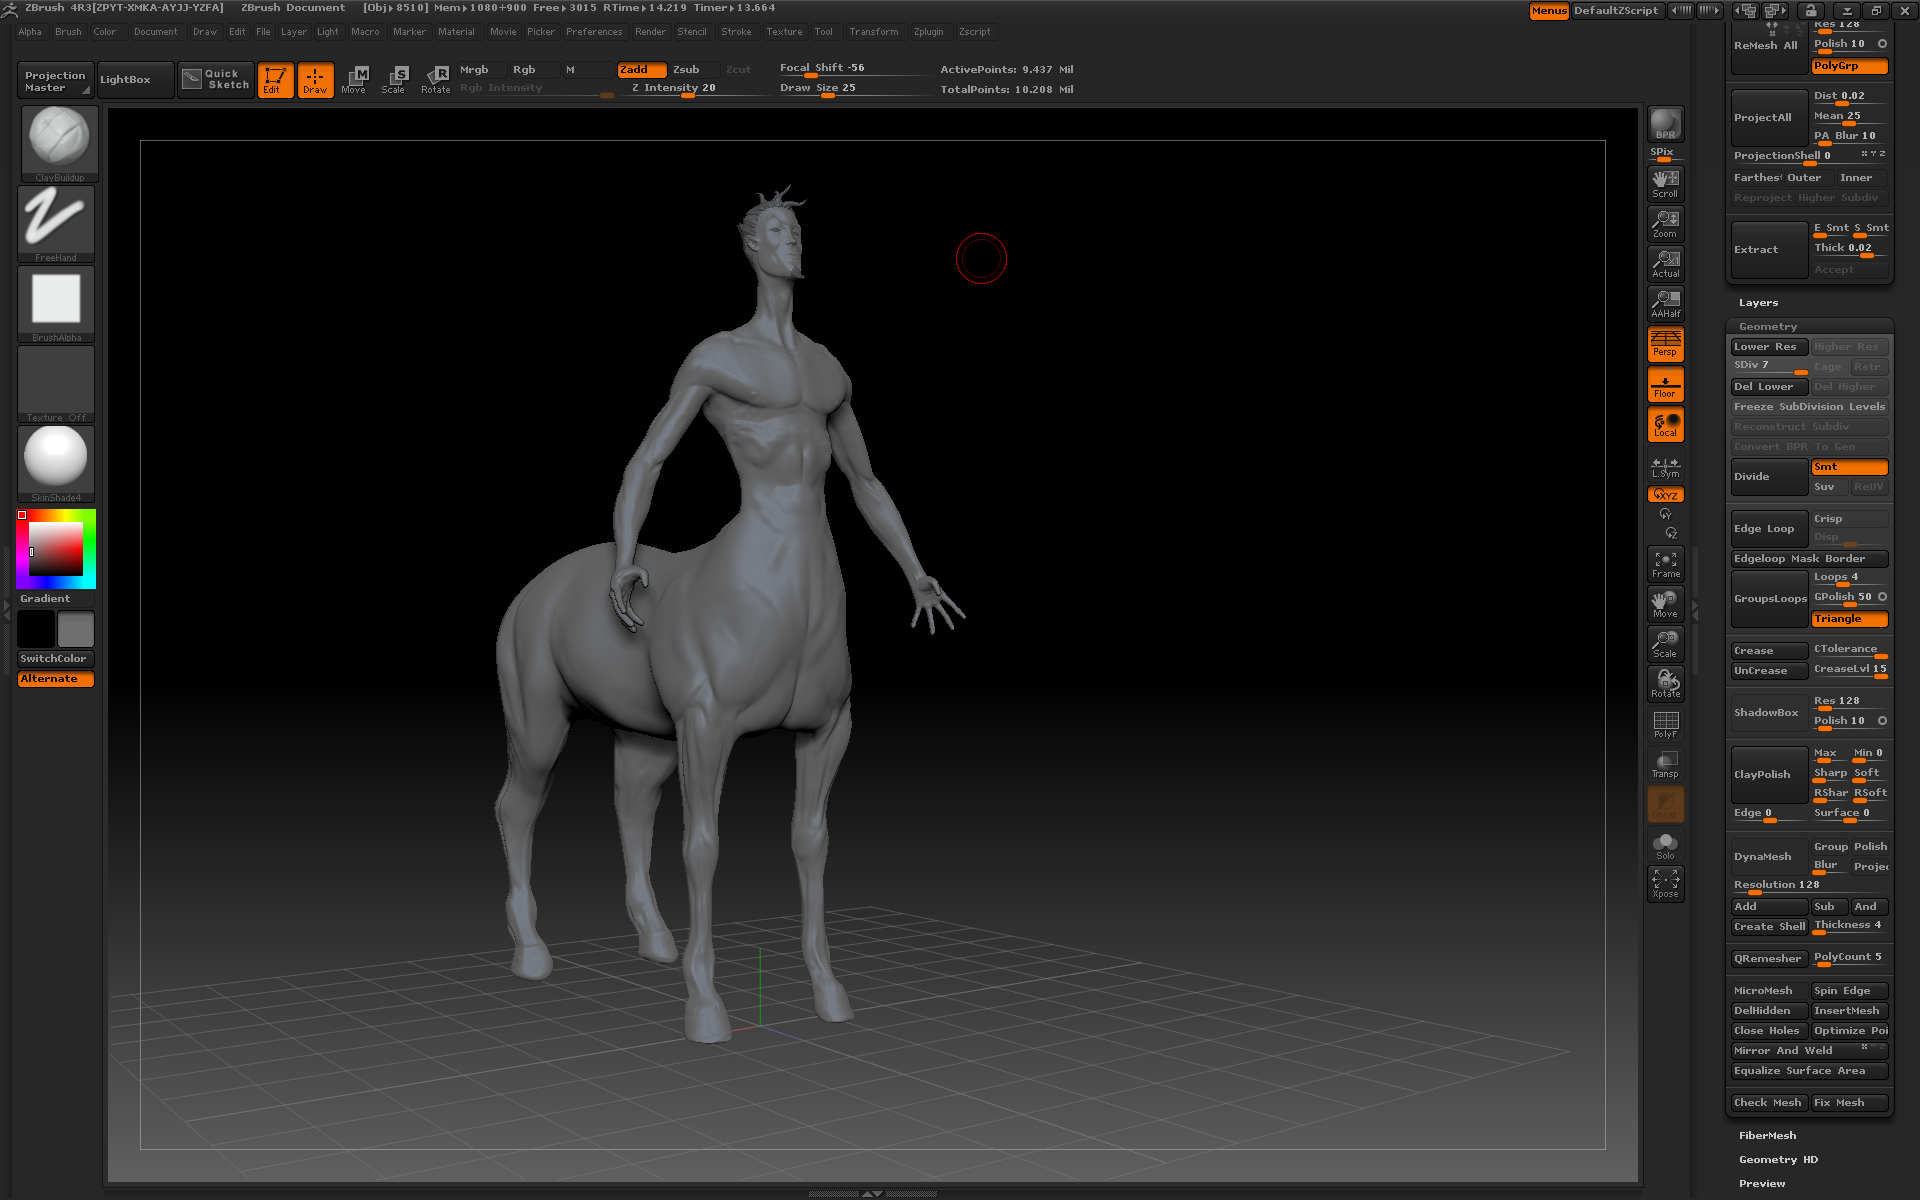Toggle Persp perspective mode
This screenshot has height=1200, width=1920.
coord(1665,343)
